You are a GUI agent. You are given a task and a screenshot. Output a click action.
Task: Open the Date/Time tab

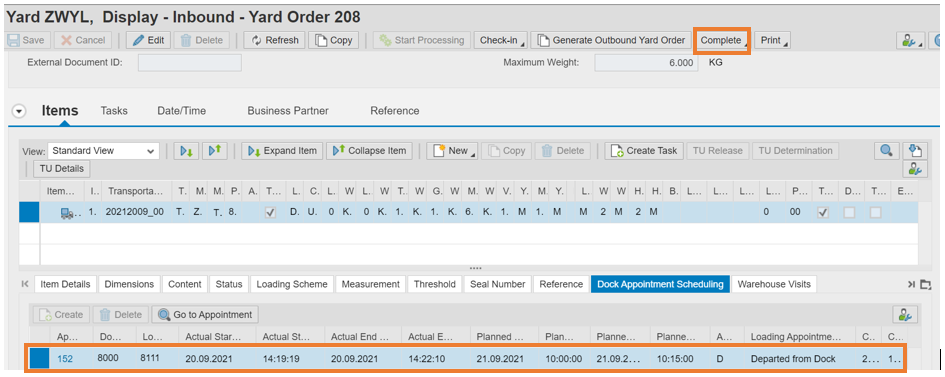coord(181,111)
